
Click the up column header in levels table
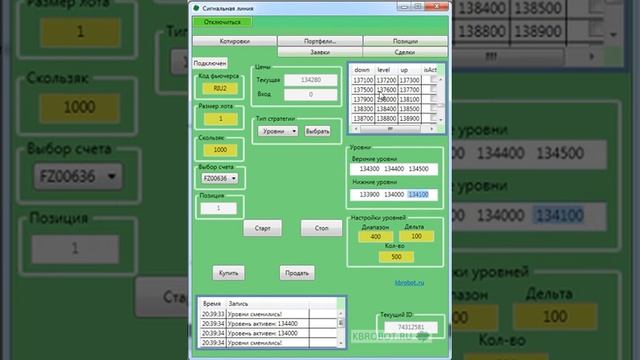click(409, 70)
